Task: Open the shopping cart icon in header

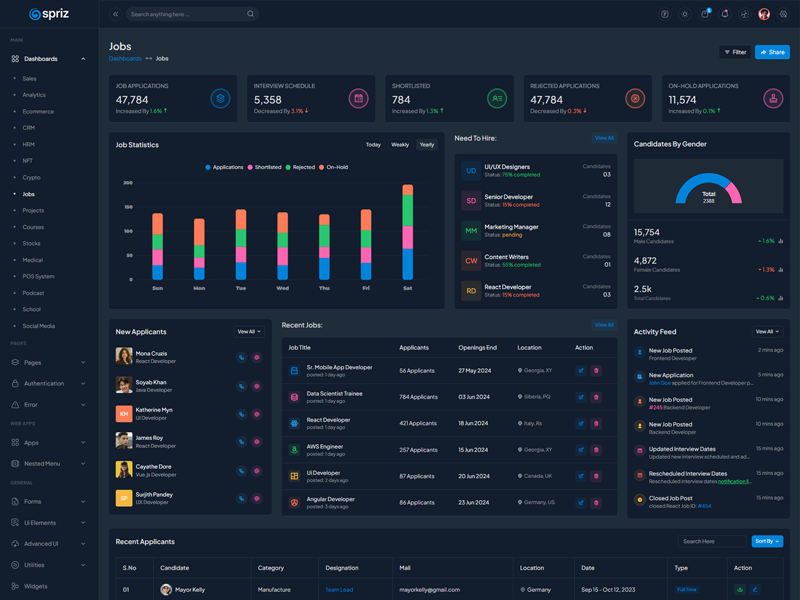Action: pos(705,14)
